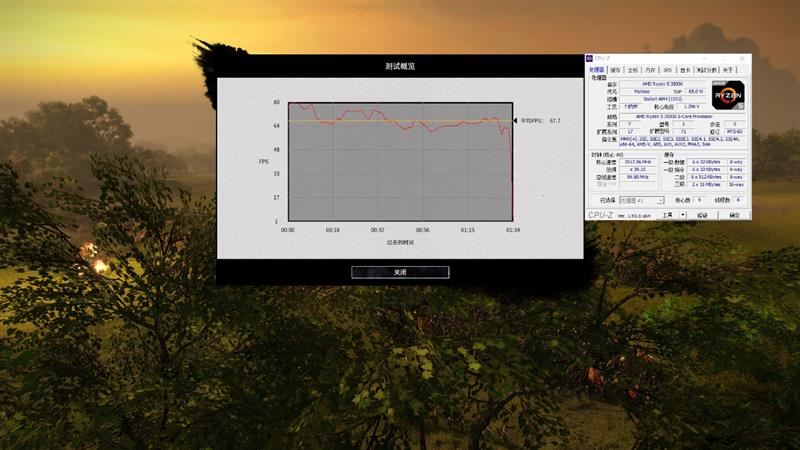The height and width of the screenshot is (450, 800).
Task: Close the CPU-Z window
Action: (742, 58)
